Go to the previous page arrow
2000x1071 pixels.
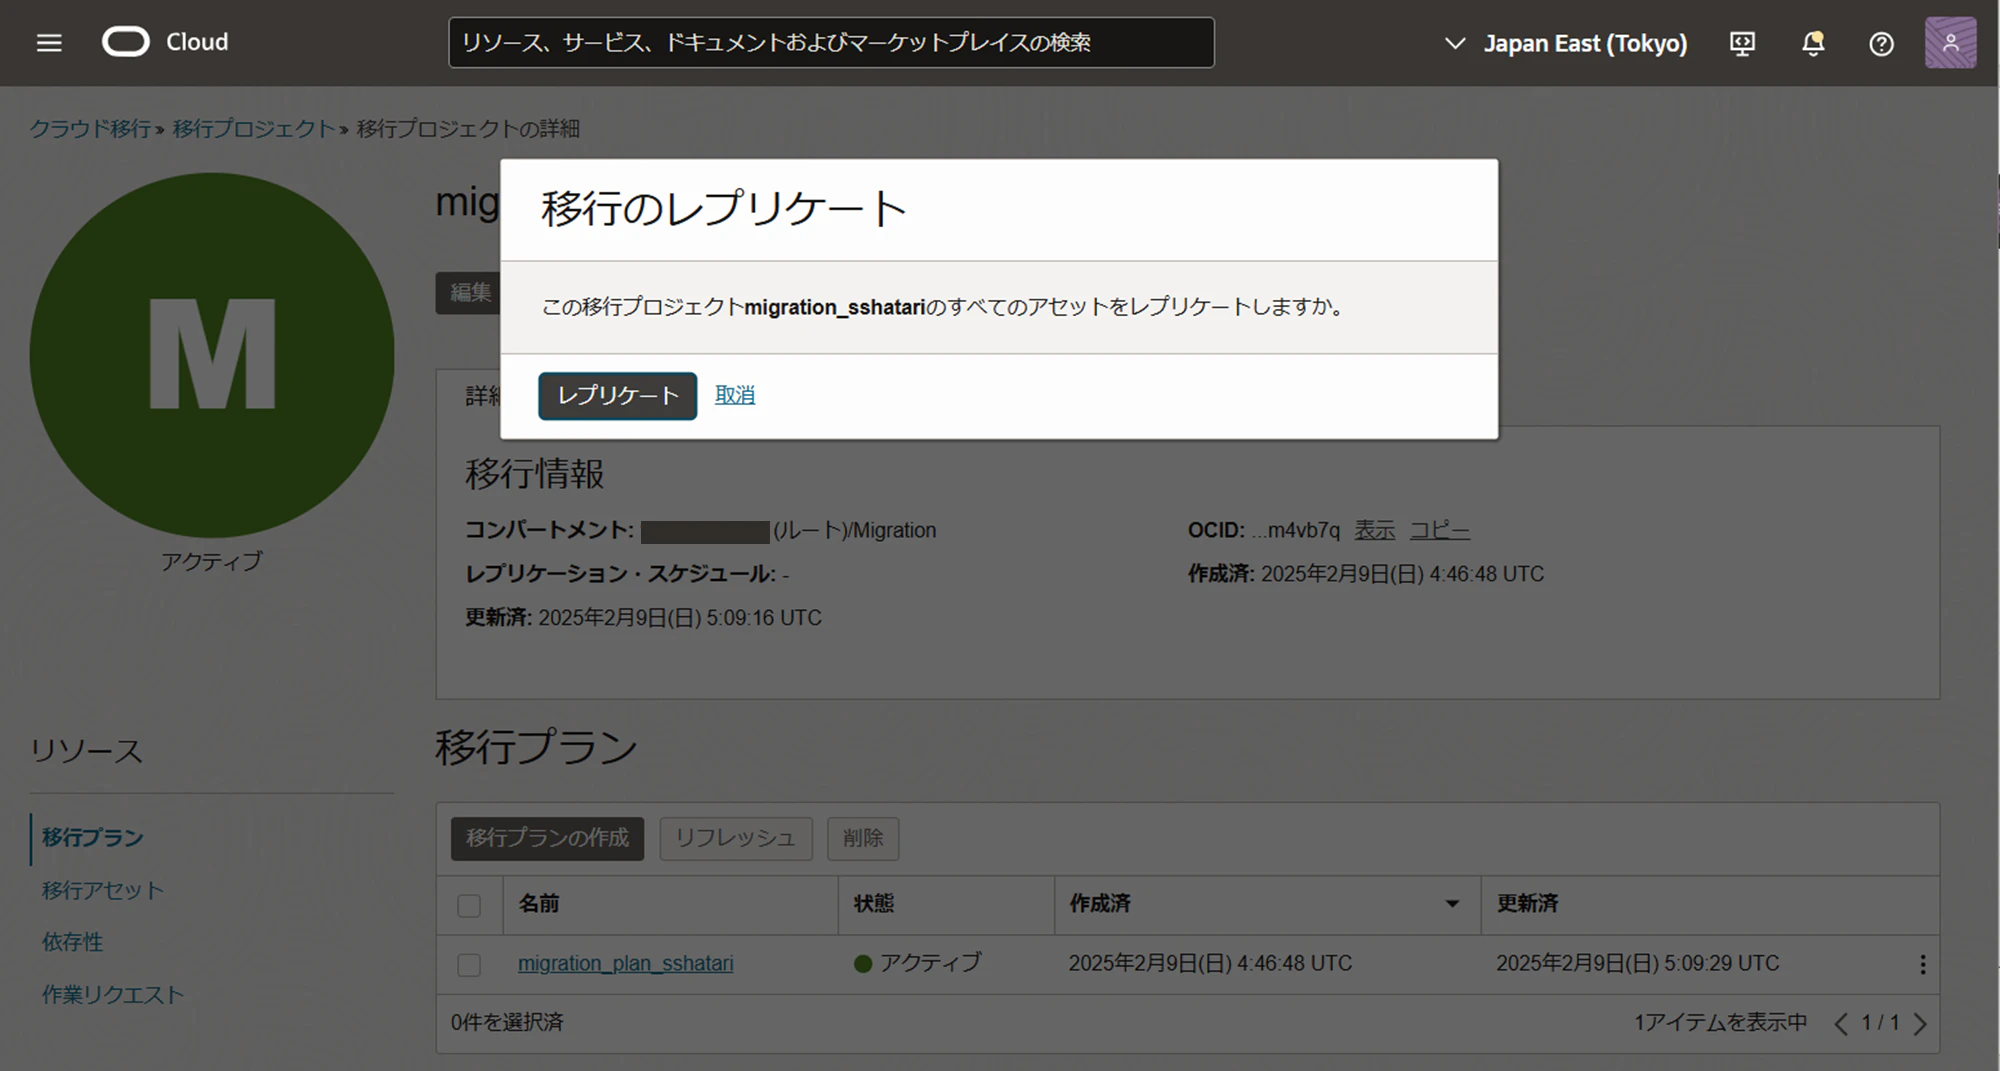[x=1841, y=1023]
